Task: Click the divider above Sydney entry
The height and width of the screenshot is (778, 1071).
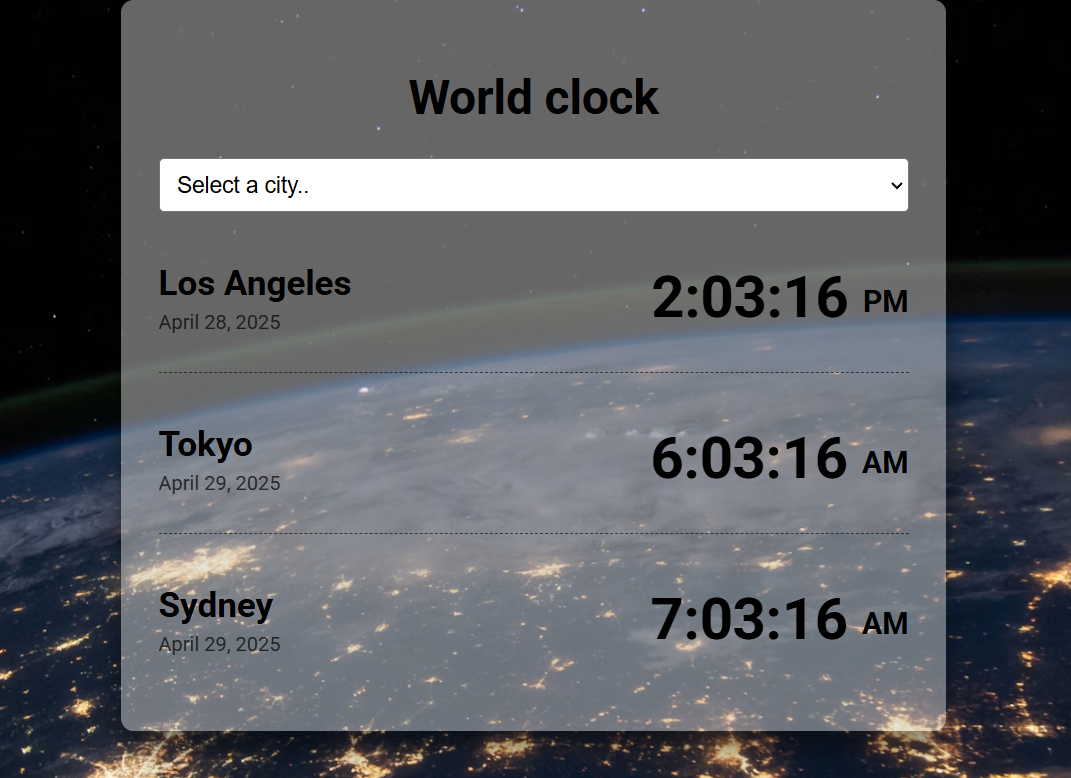Action: 533,534
